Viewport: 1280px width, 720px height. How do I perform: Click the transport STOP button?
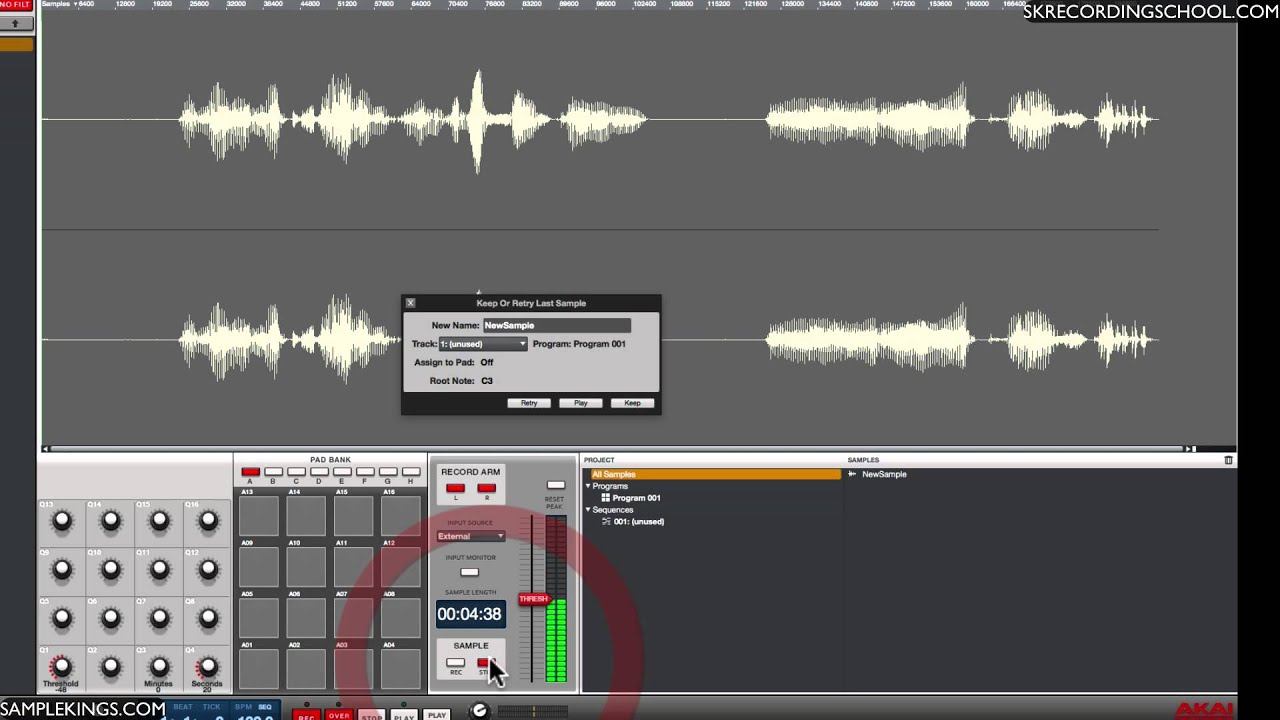point(371,716)
